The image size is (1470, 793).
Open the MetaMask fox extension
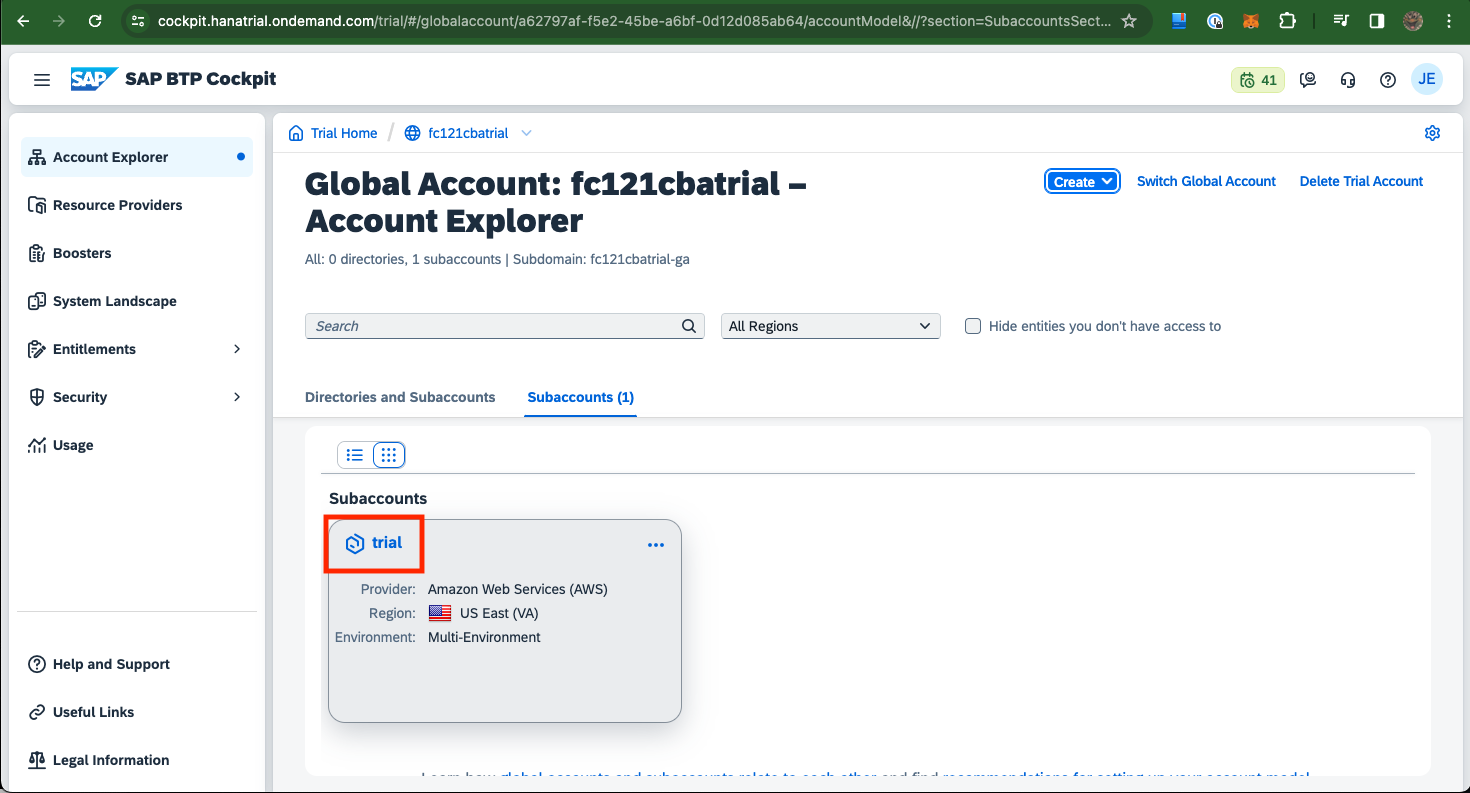[1251, 20]
